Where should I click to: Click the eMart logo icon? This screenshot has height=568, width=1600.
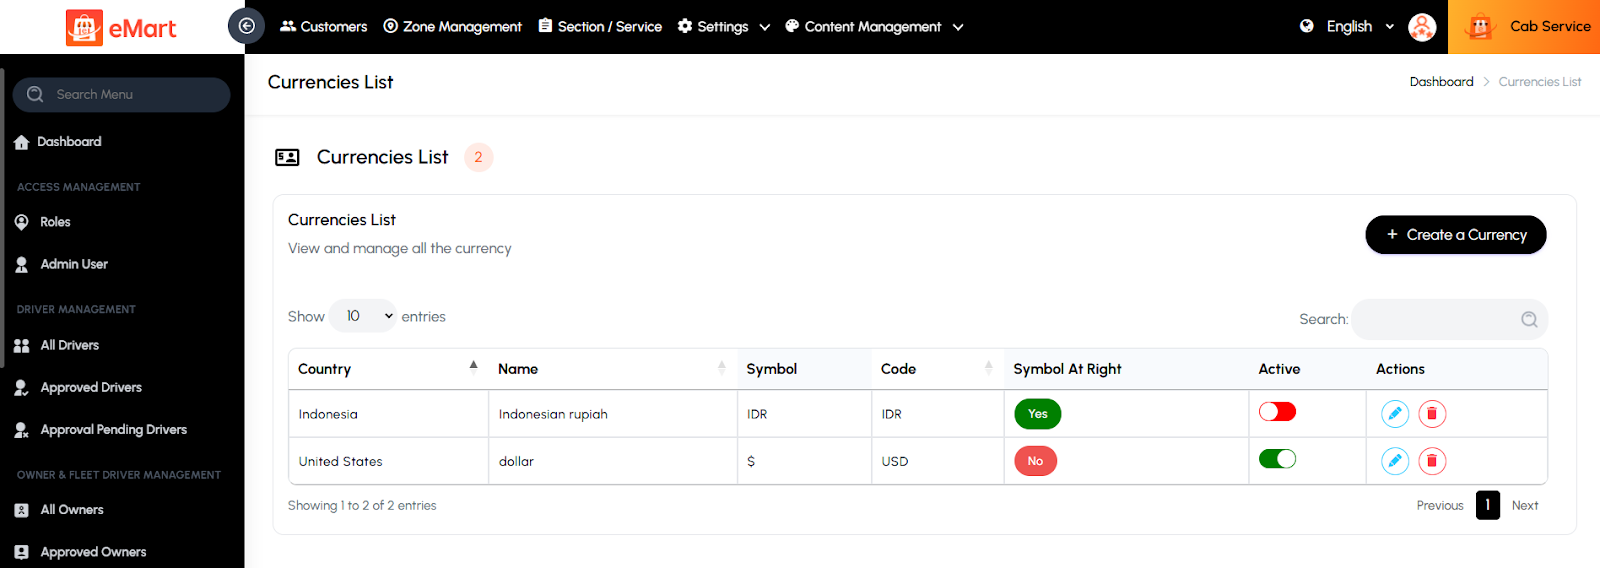(x=84, y=28)
